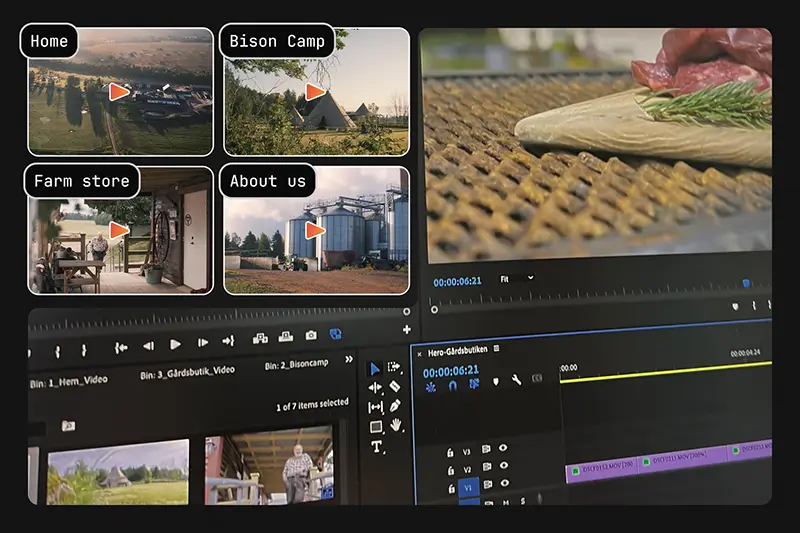Solo the audio track with S button
The width and height of the screenshot is (800, 533).
(522, 501)
